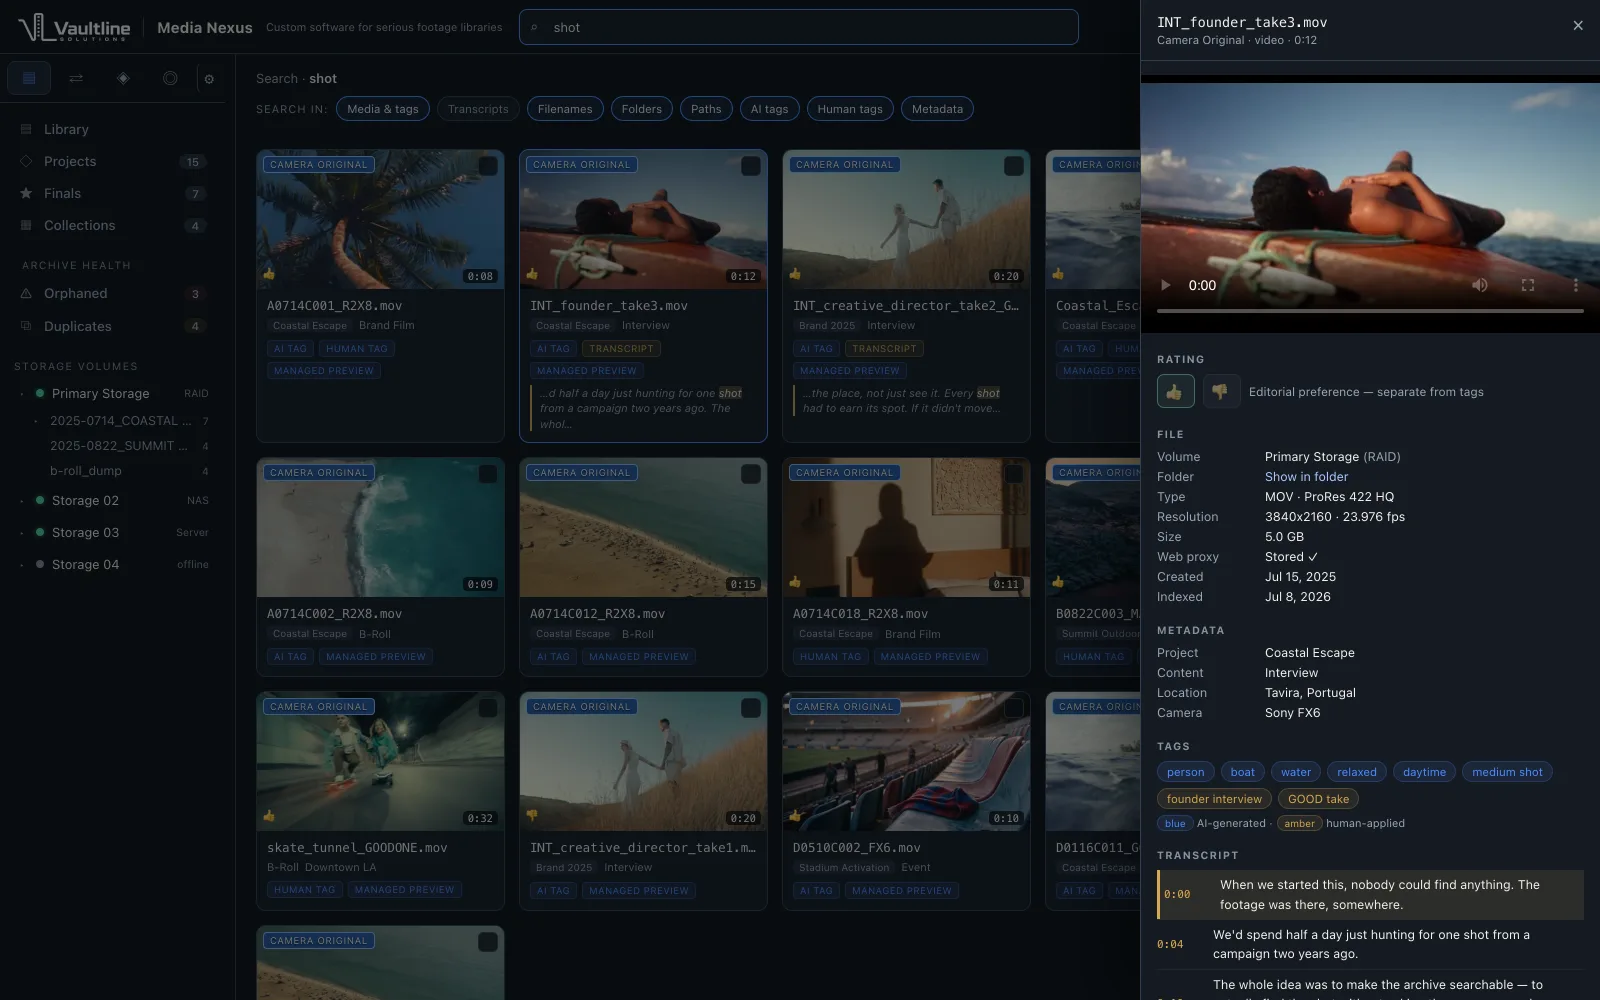The width and height of the screenshot is (1600, 1000).
Task: Click the Finals star icon
Action: point(26,193)
